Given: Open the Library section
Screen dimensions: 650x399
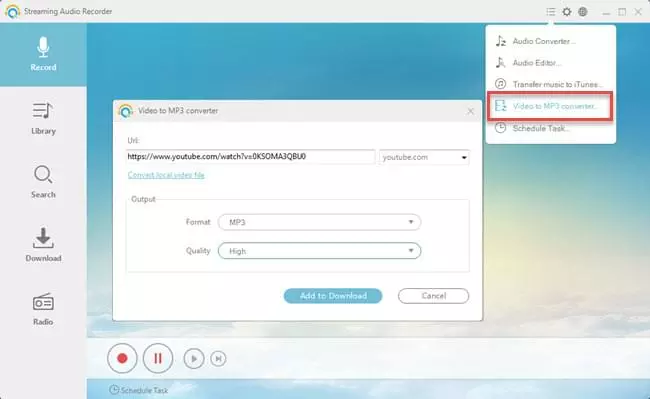Looking at the screenshot, I should (43, 118).
